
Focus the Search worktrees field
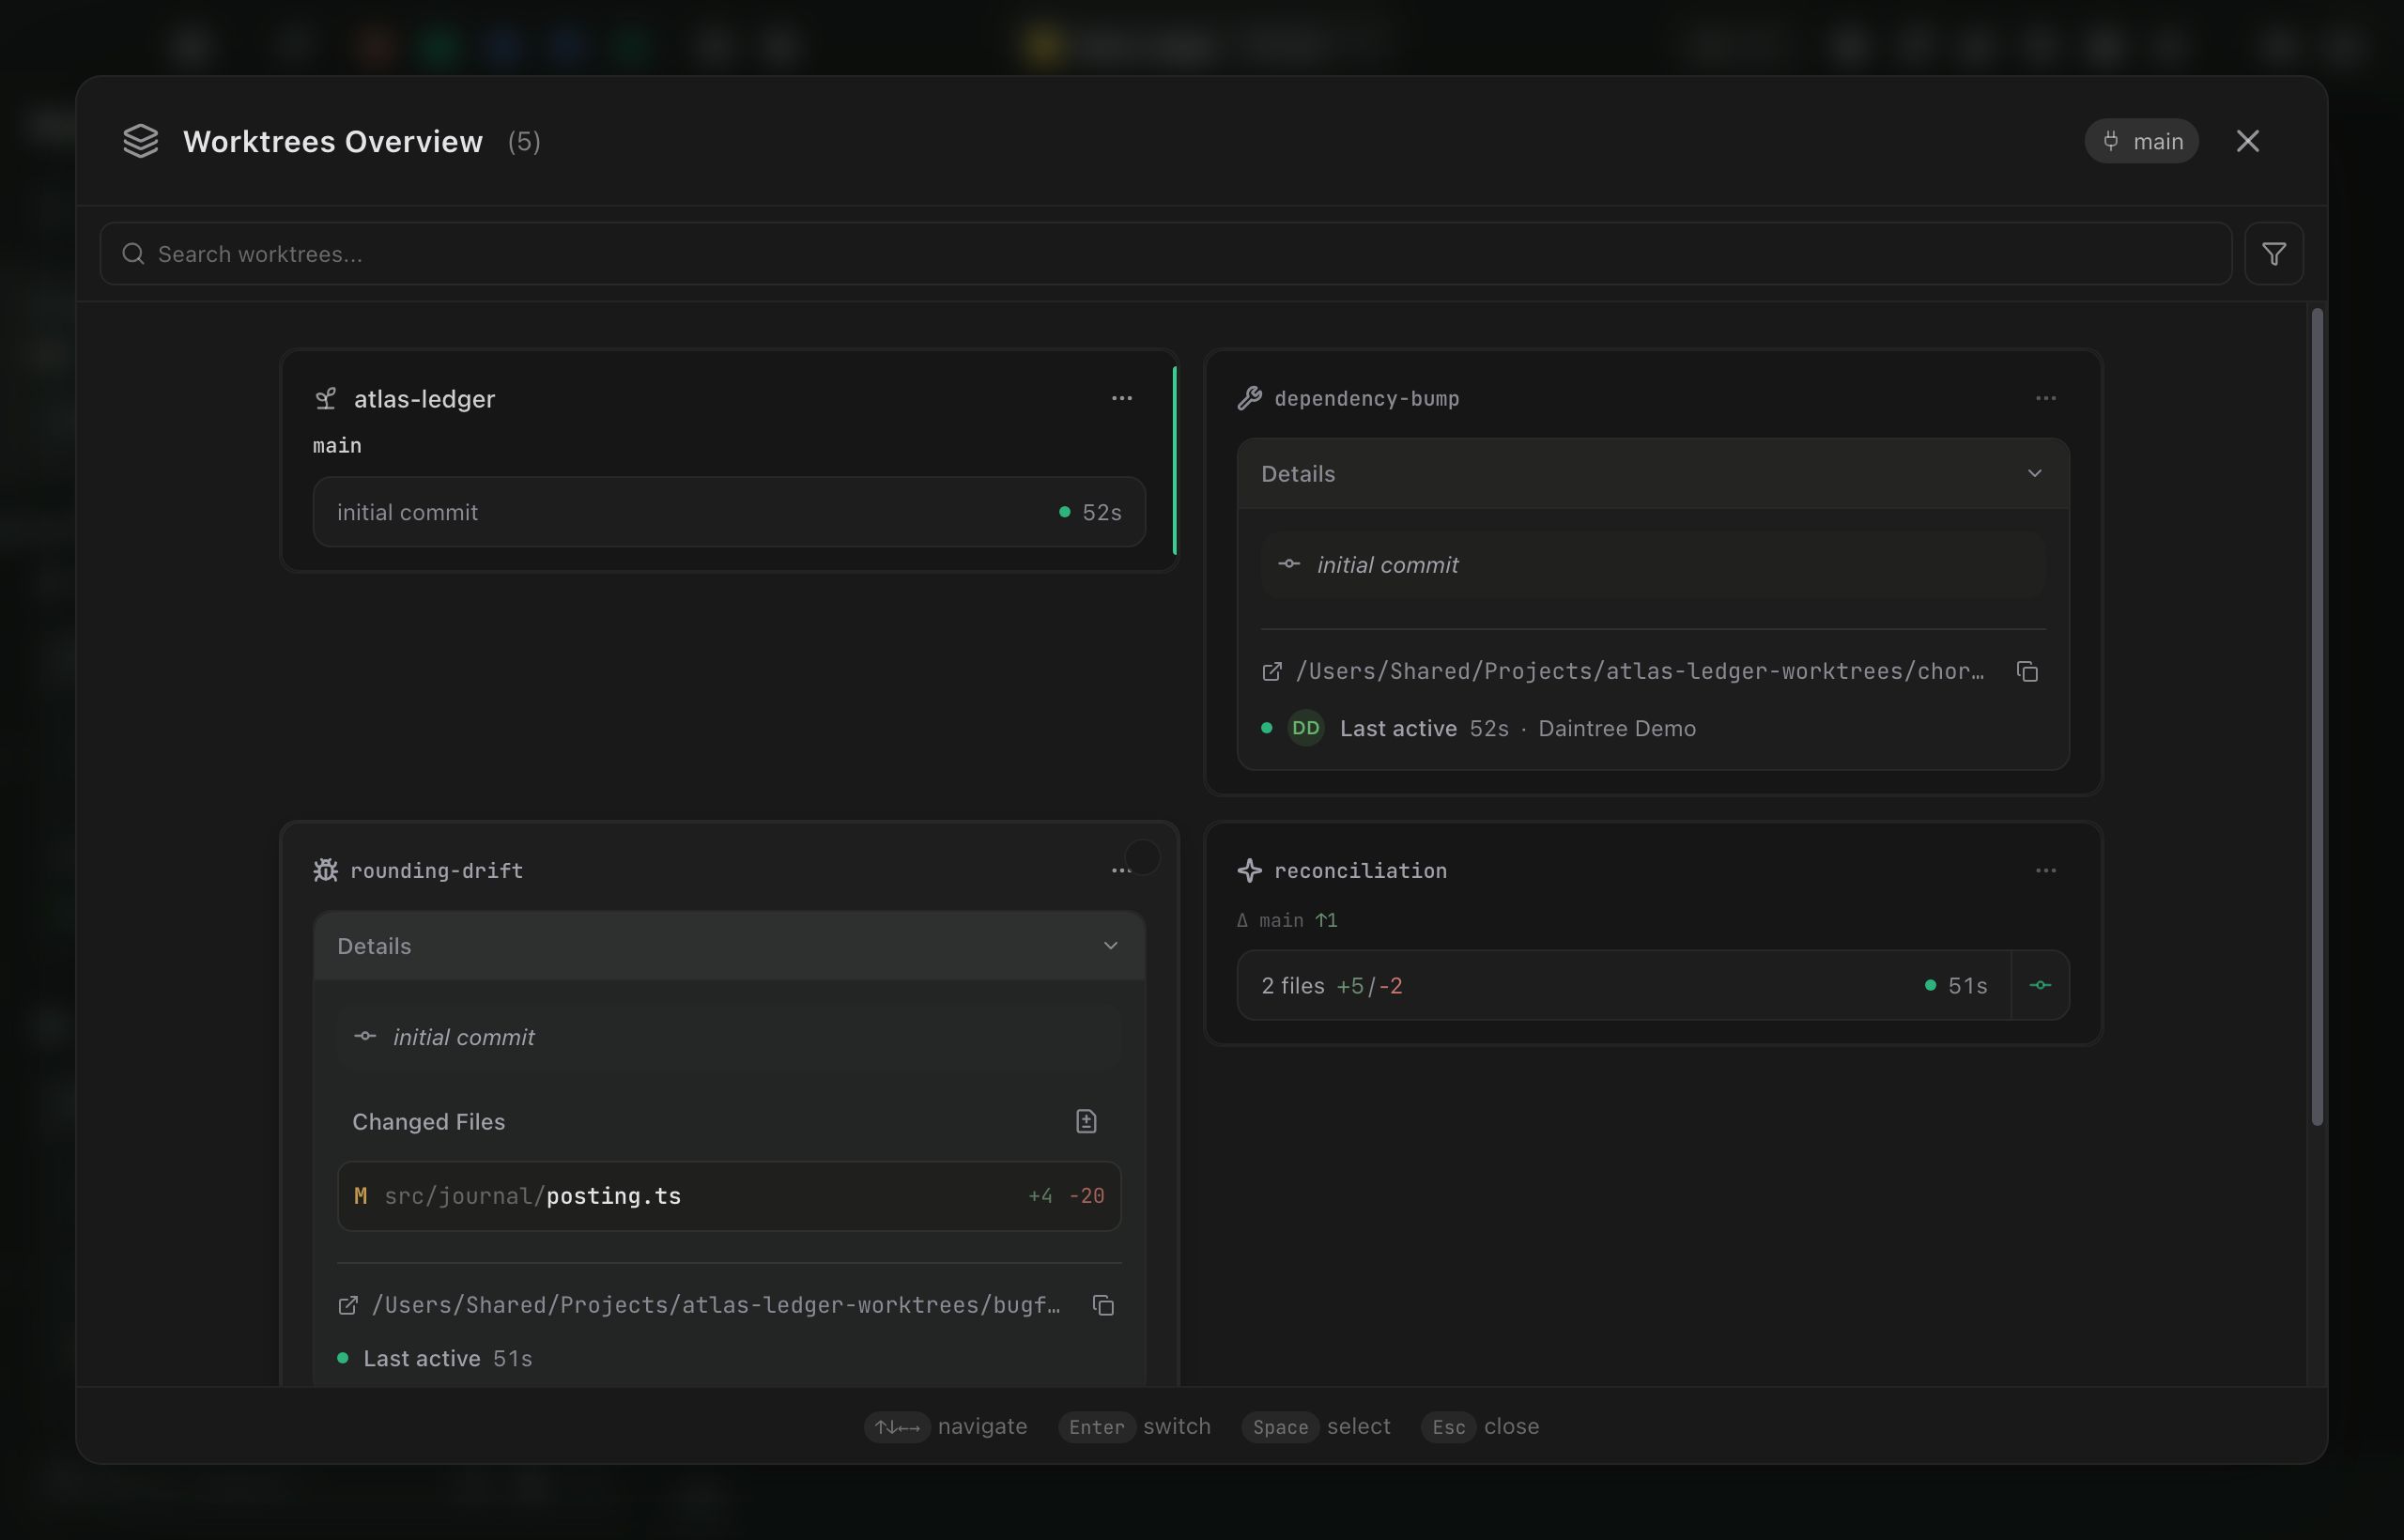tap(1165, 254)
